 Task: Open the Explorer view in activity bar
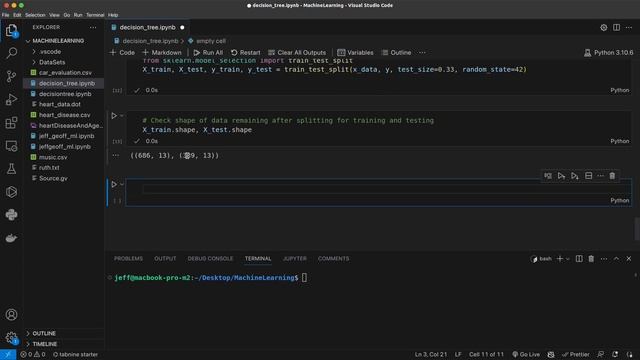pos(11,30)
